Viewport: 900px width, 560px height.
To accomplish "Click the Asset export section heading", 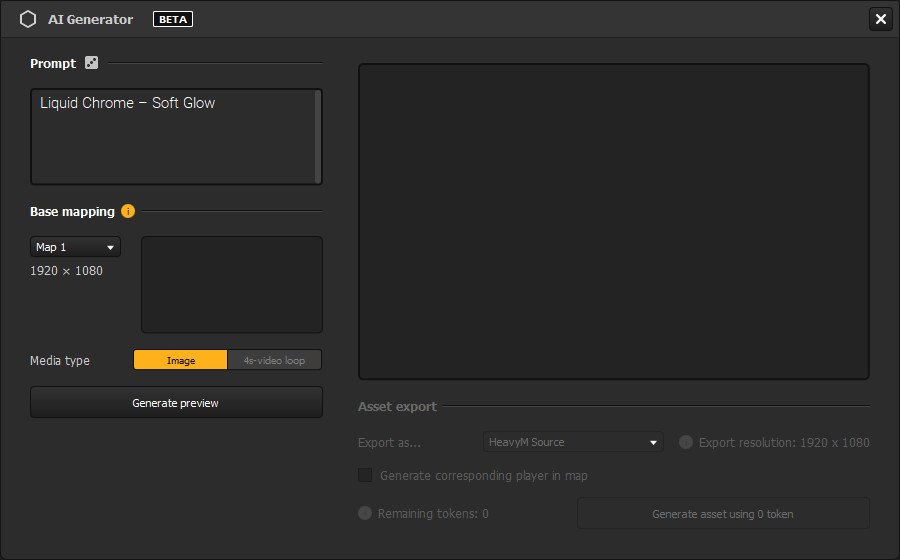I will 397,406.
